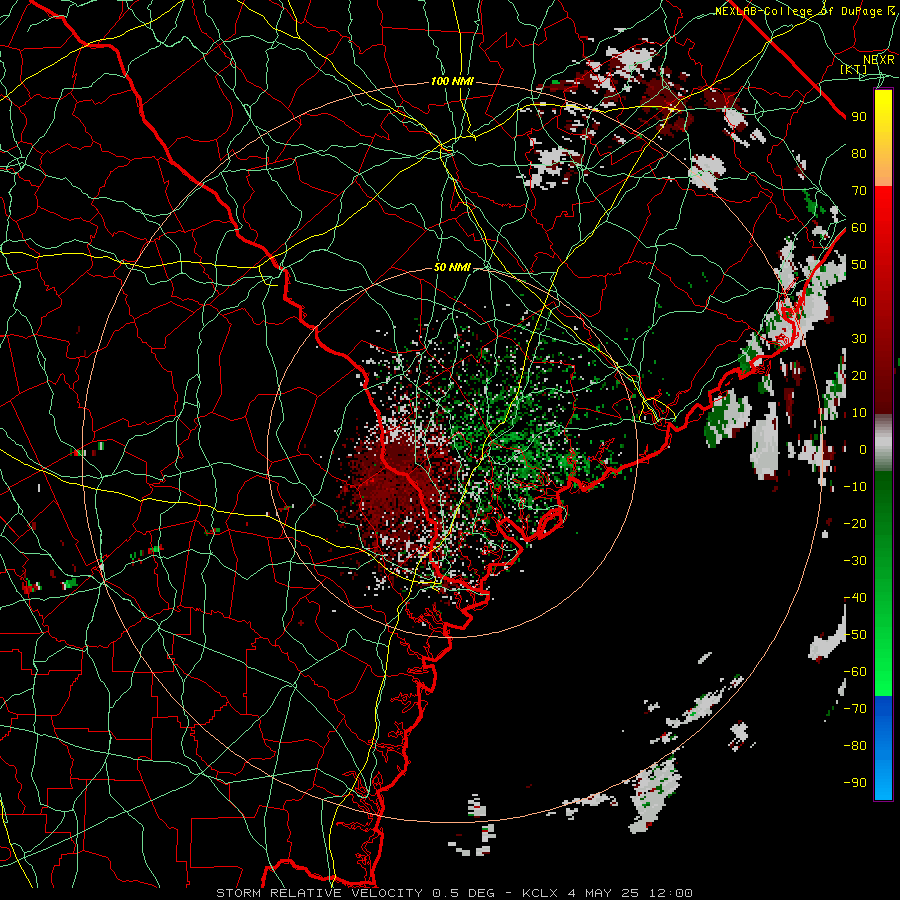Click the 40 value on the velocity scale
The height and width of the screenshot is (900, 900).
[x=859, y=302]
